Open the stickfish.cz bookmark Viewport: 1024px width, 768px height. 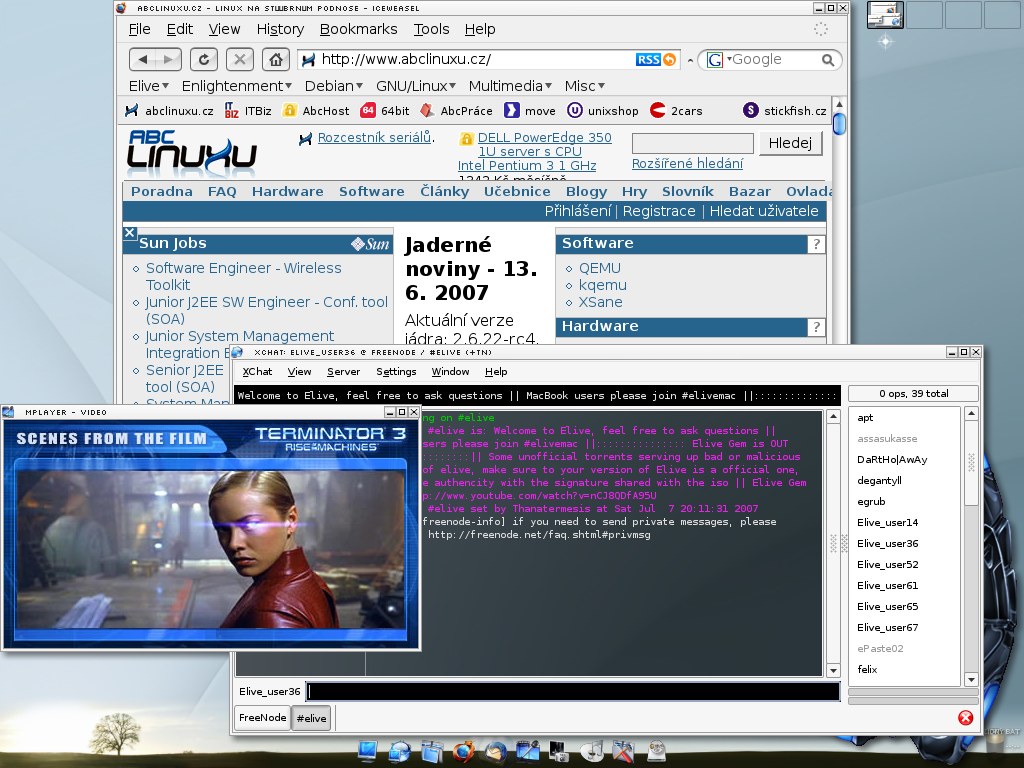point(784,110)
